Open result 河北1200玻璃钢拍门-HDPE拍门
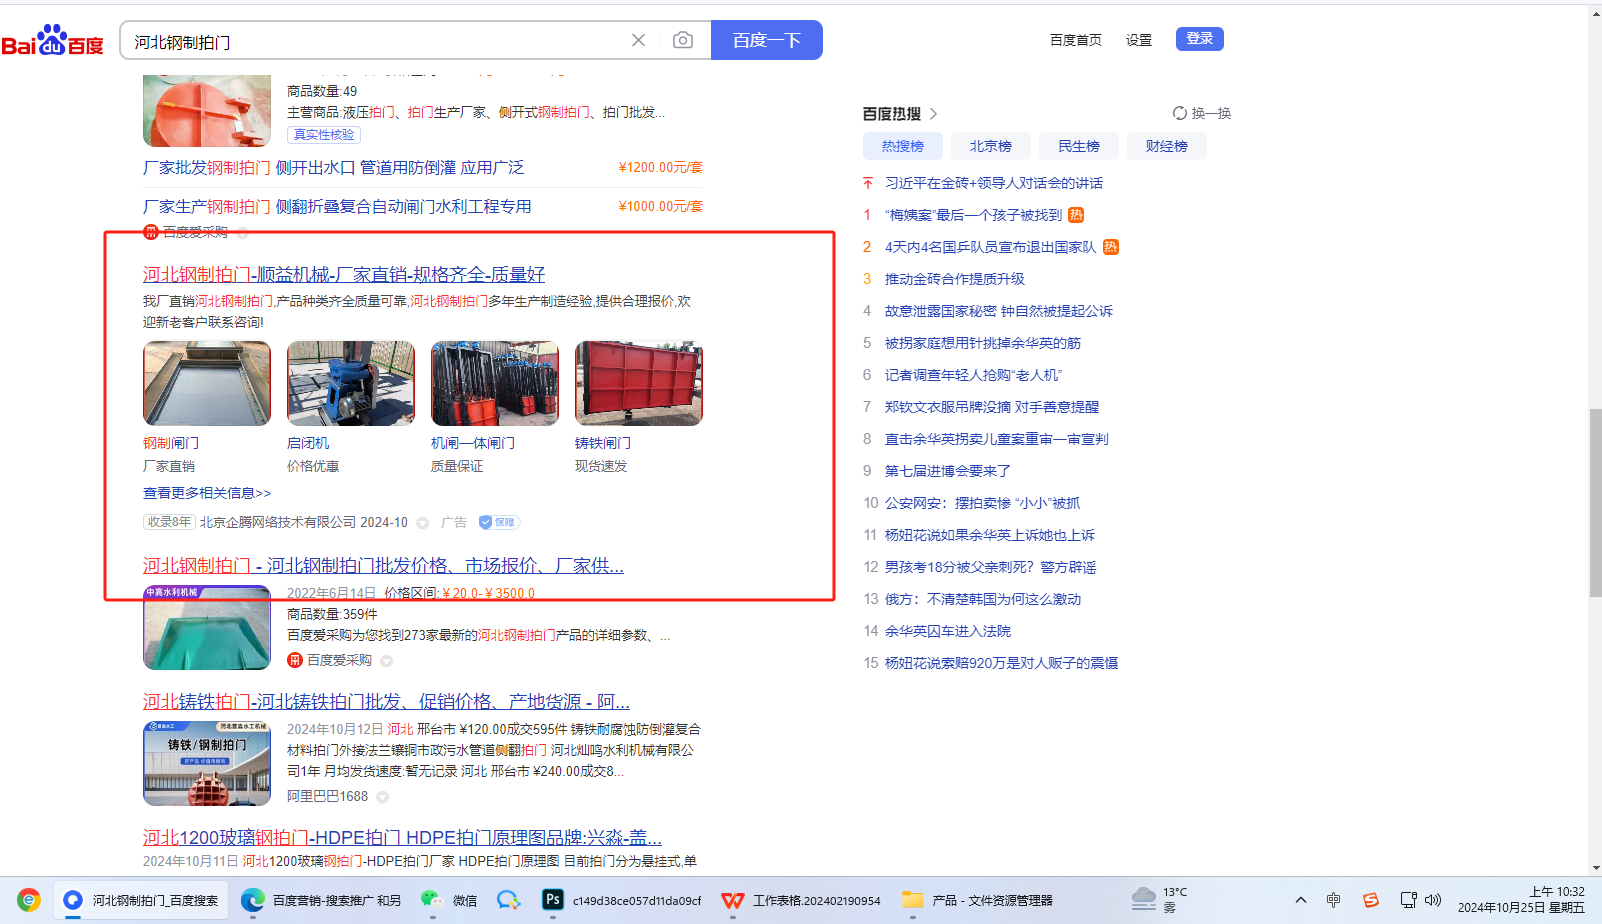The width and height of the screenshot is (1602, 924). pyautogui.click(x=402, y=837)
